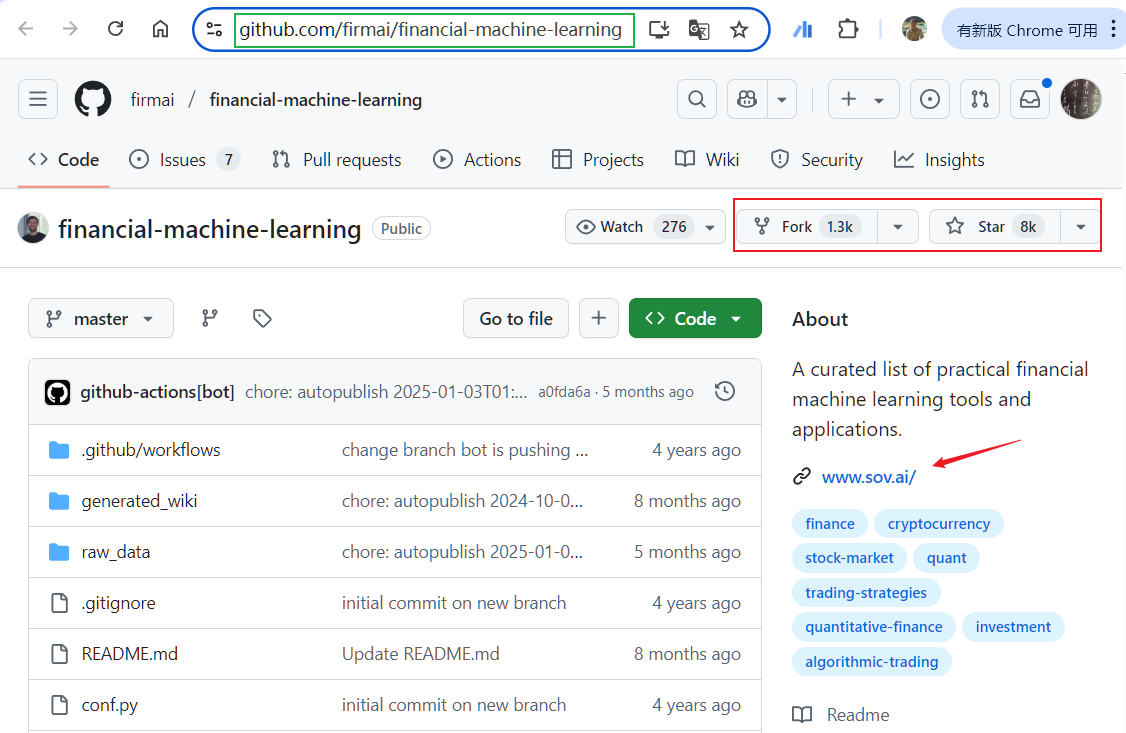This screenshot has width=1126, height=733.
Task: Open the commit history icon
Action: point(724,391)
